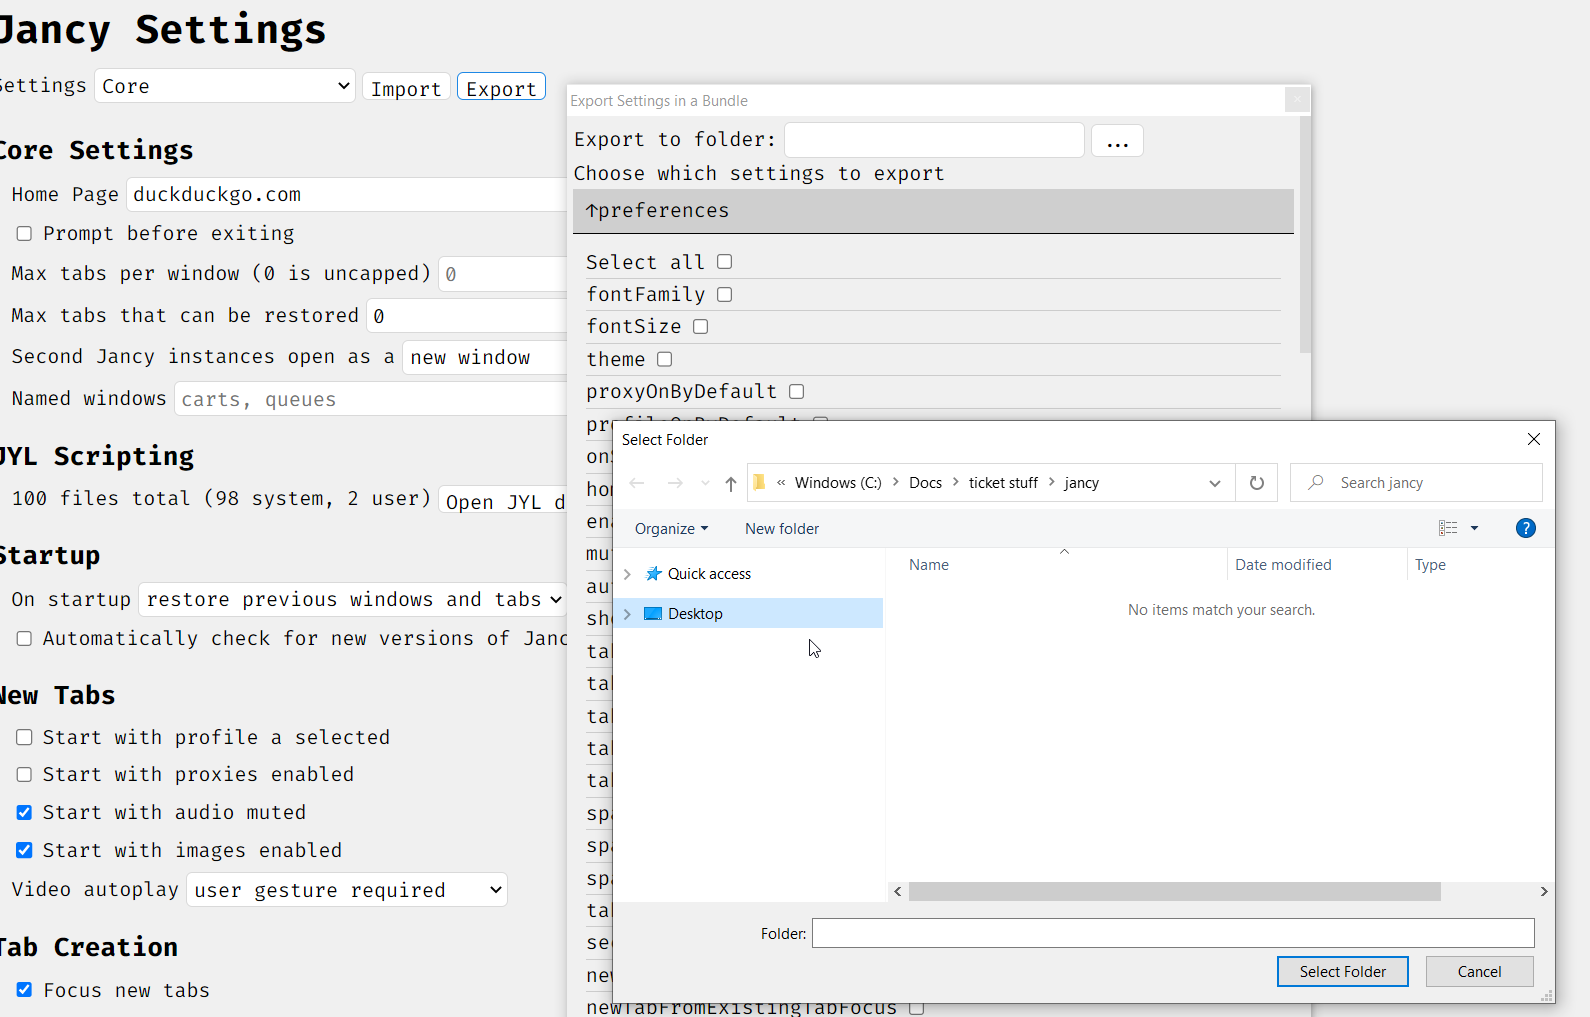Open Second Jancy instances dropdown
This screenshot has height=1017, width=1590.
[x=485, y=357]
